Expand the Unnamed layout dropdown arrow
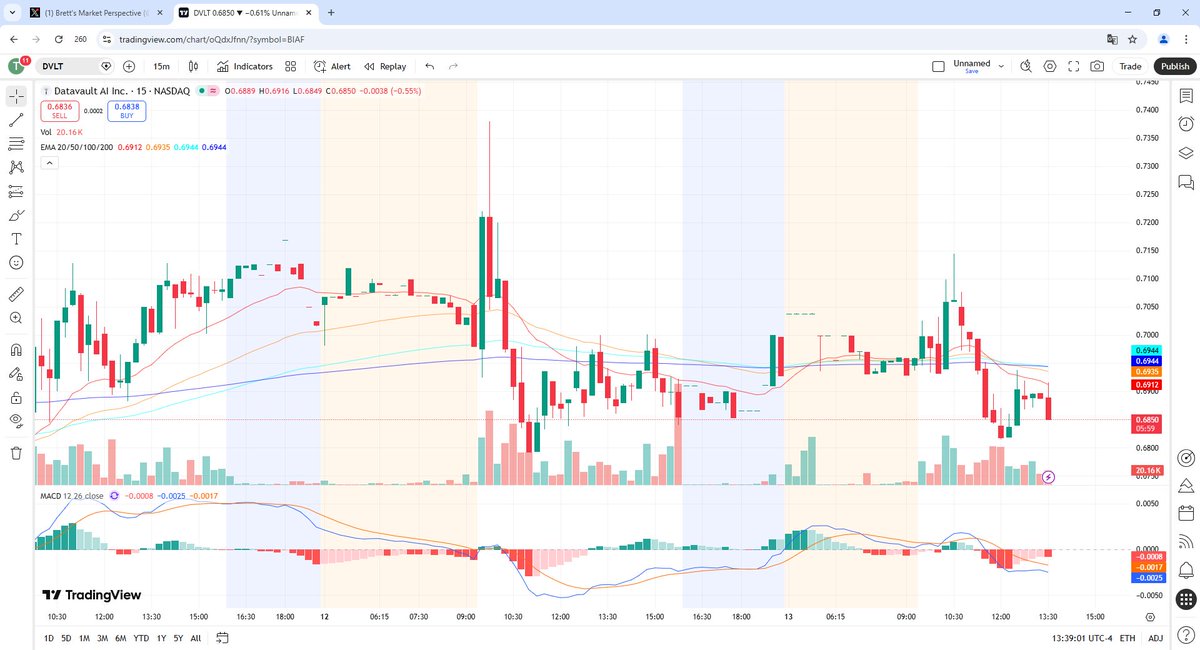This screenshot has width=1200, height=650. tap(1001, 66)
